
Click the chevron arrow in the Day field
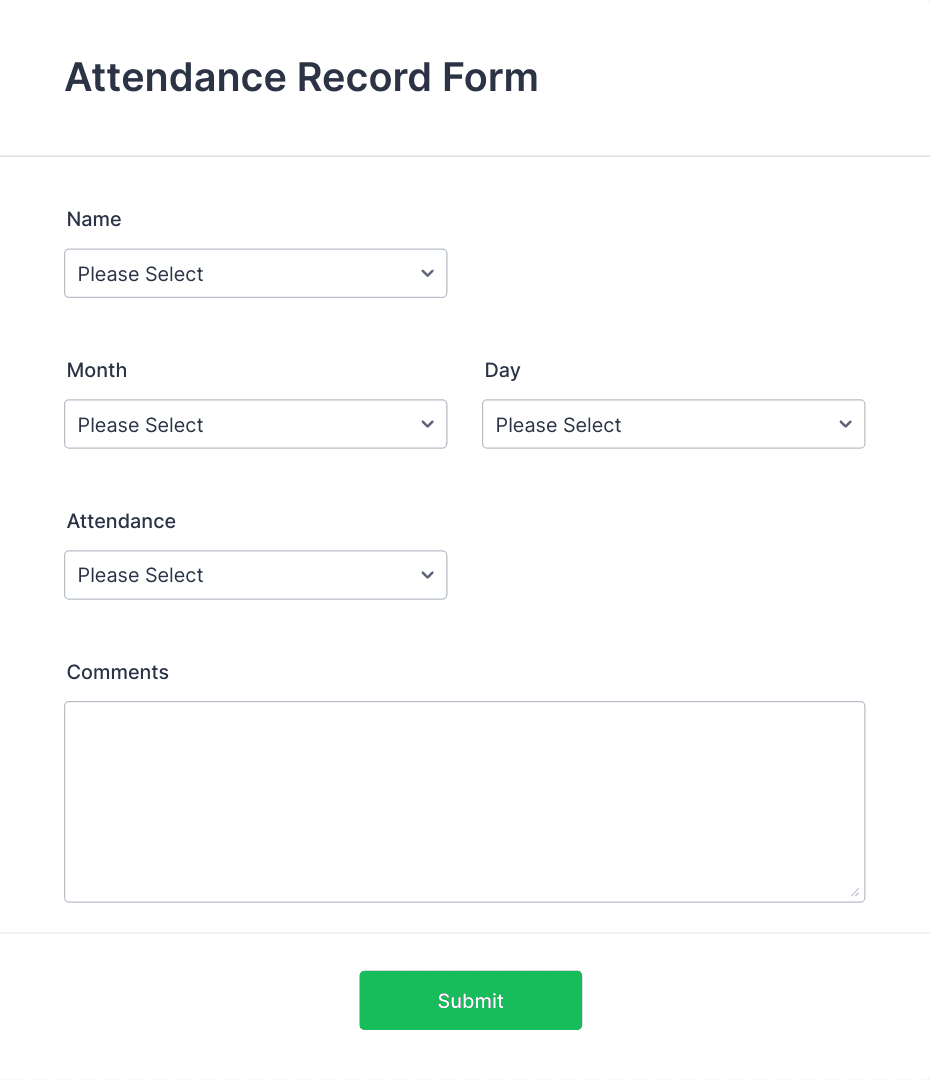pos(845,424)
